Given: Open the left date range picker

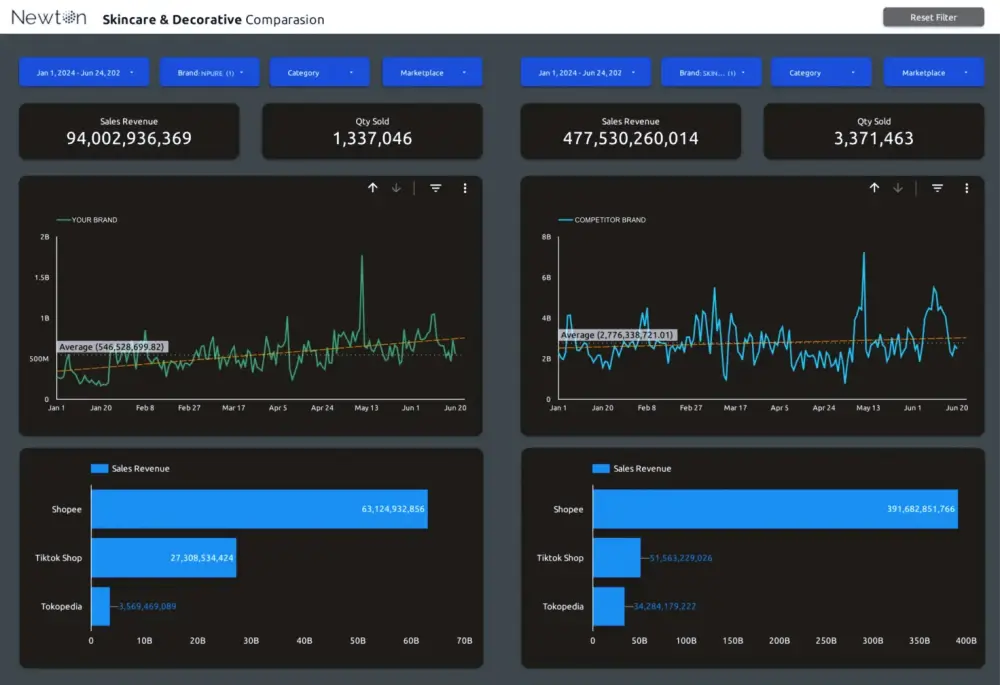Looking at the screenshot, I should point(84,72).
